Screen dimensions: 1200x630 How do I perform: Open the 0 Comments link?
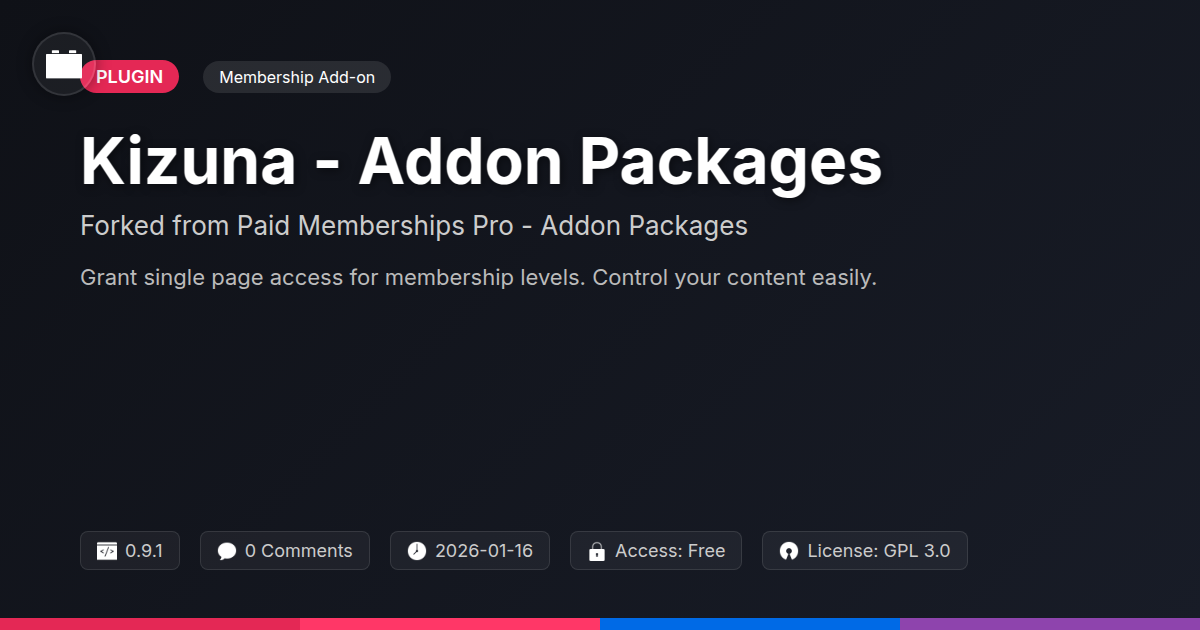click(298, 551)
